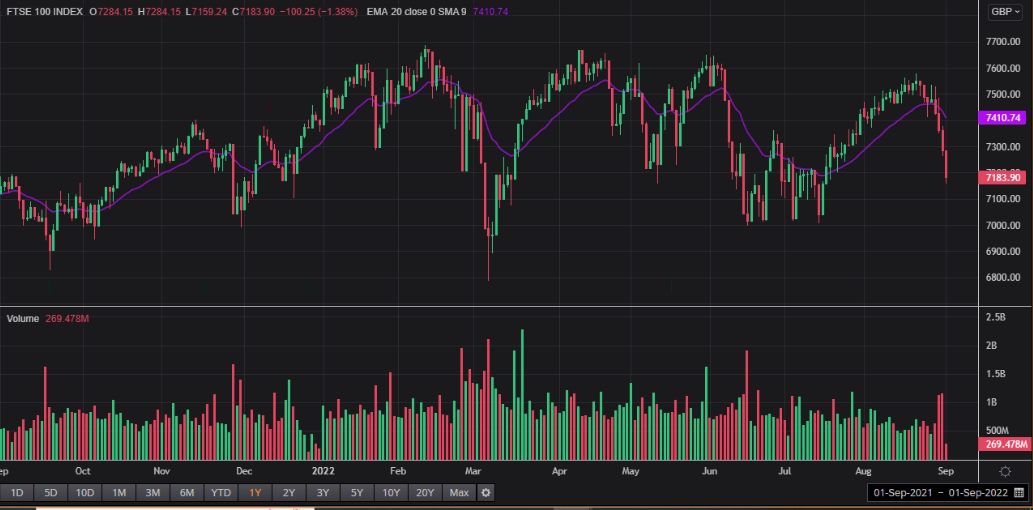Click the Volume indicator label
1033x510 pixels.
click(x=23, y=319)
